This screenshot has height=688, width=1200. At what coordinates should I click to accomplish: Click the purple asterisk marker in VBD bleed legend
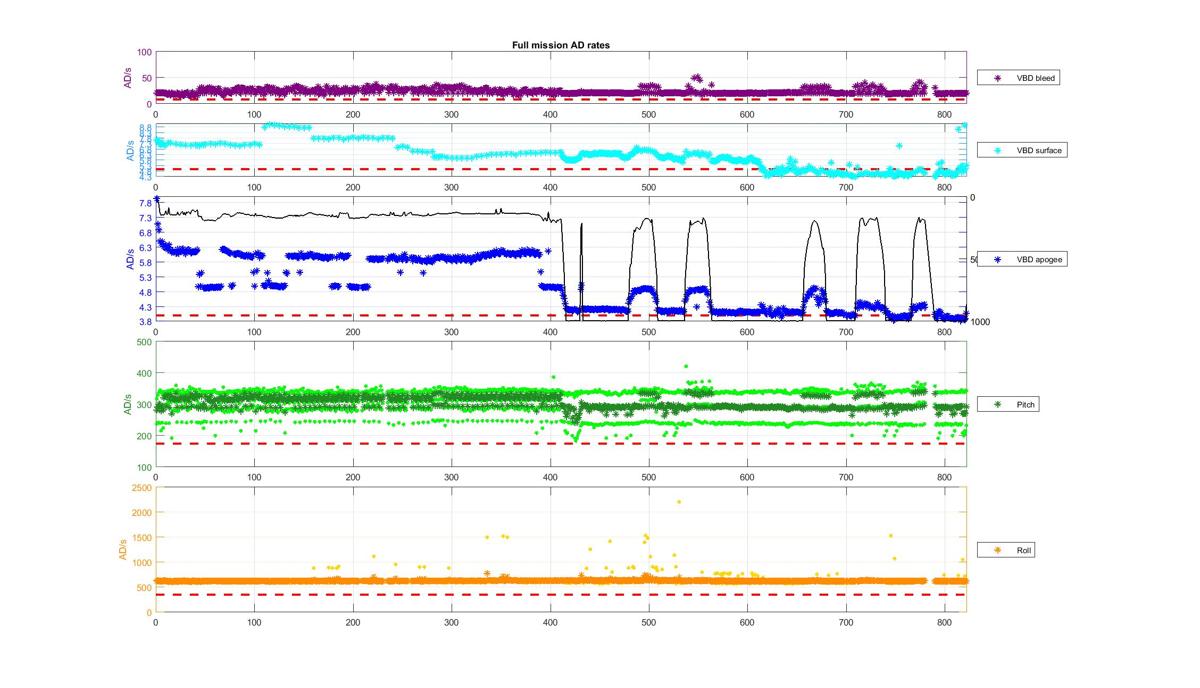pyautogui.click(x=997, y=77)
